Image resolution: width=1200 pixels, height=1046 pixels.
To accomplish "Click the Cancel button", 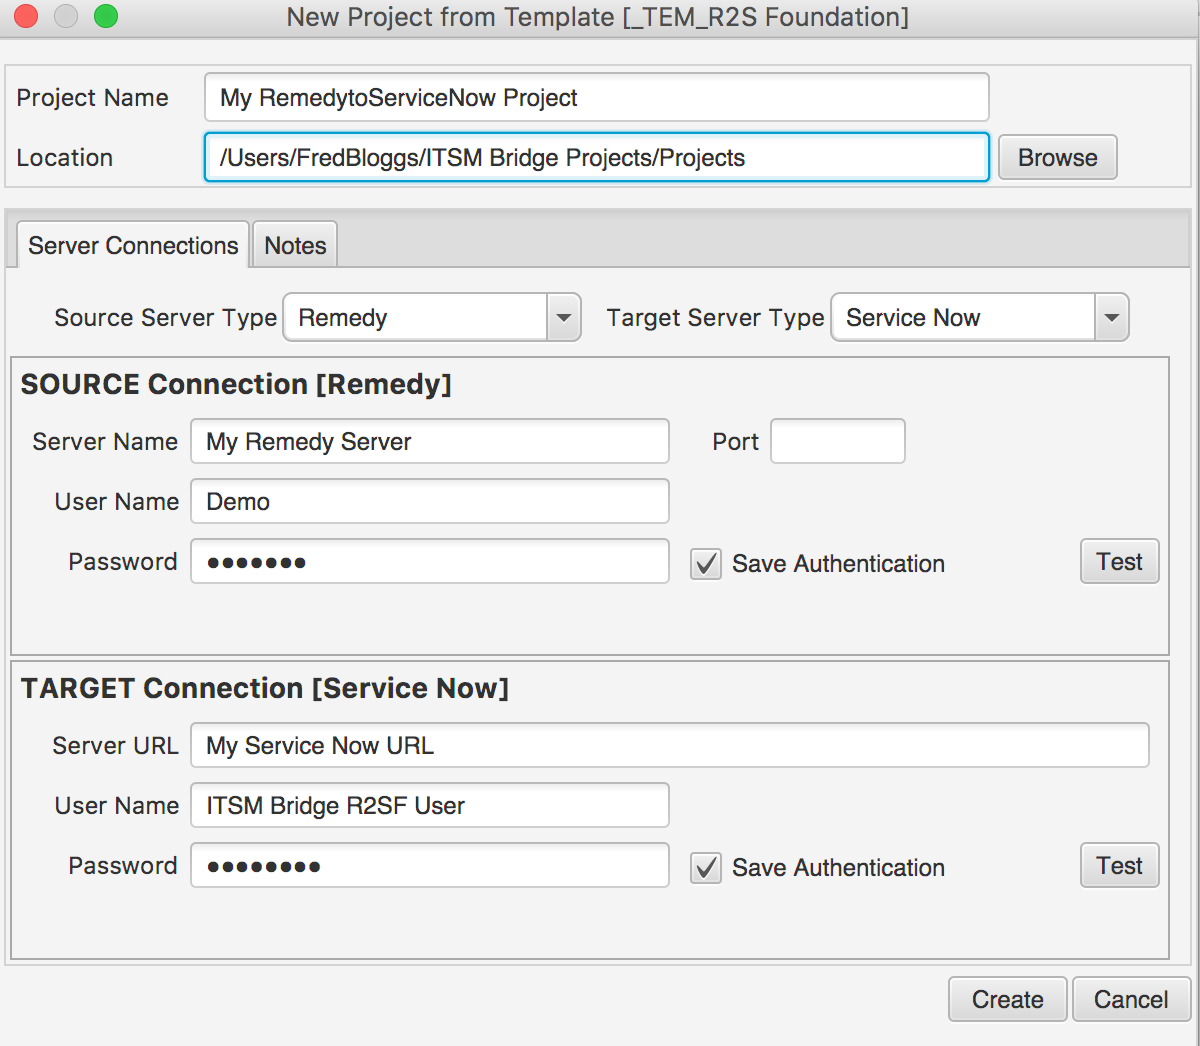I will pyautogui.click(x=1131, y=999).
